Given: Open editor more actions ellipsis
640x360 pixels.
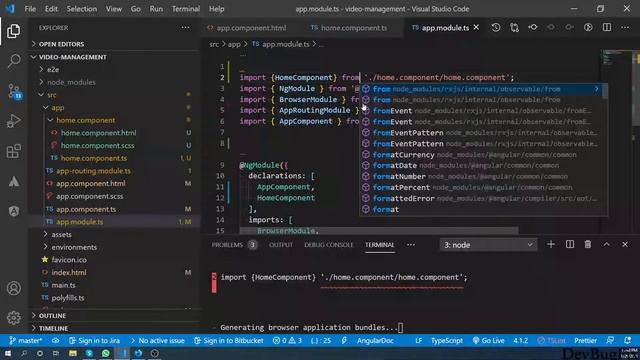Looking at the screenshot, I should (625, 27).
